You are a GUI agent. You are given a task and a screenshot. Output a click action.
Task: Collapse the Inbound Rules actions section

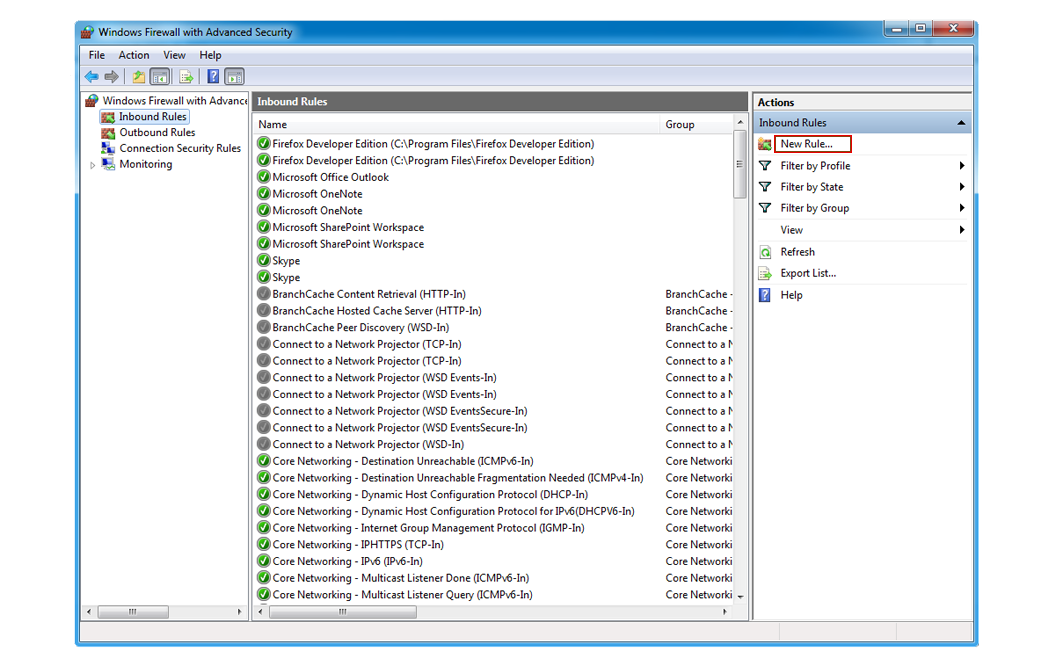[961, 123]
